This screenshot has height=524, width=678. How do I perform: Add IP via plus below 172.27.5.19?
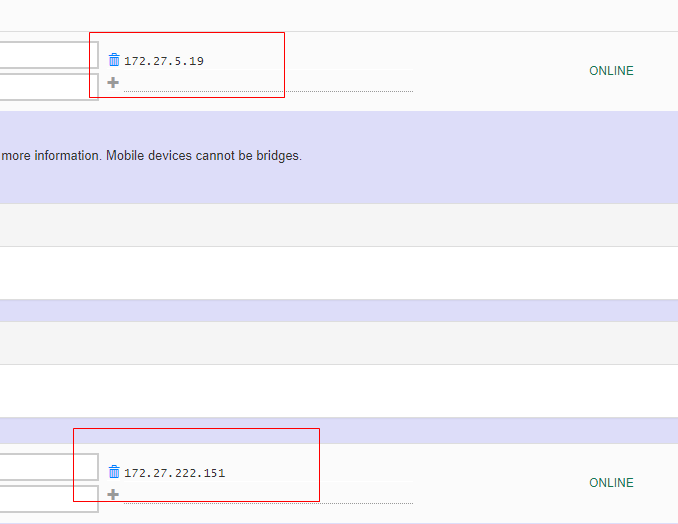[x=113, y=83]
